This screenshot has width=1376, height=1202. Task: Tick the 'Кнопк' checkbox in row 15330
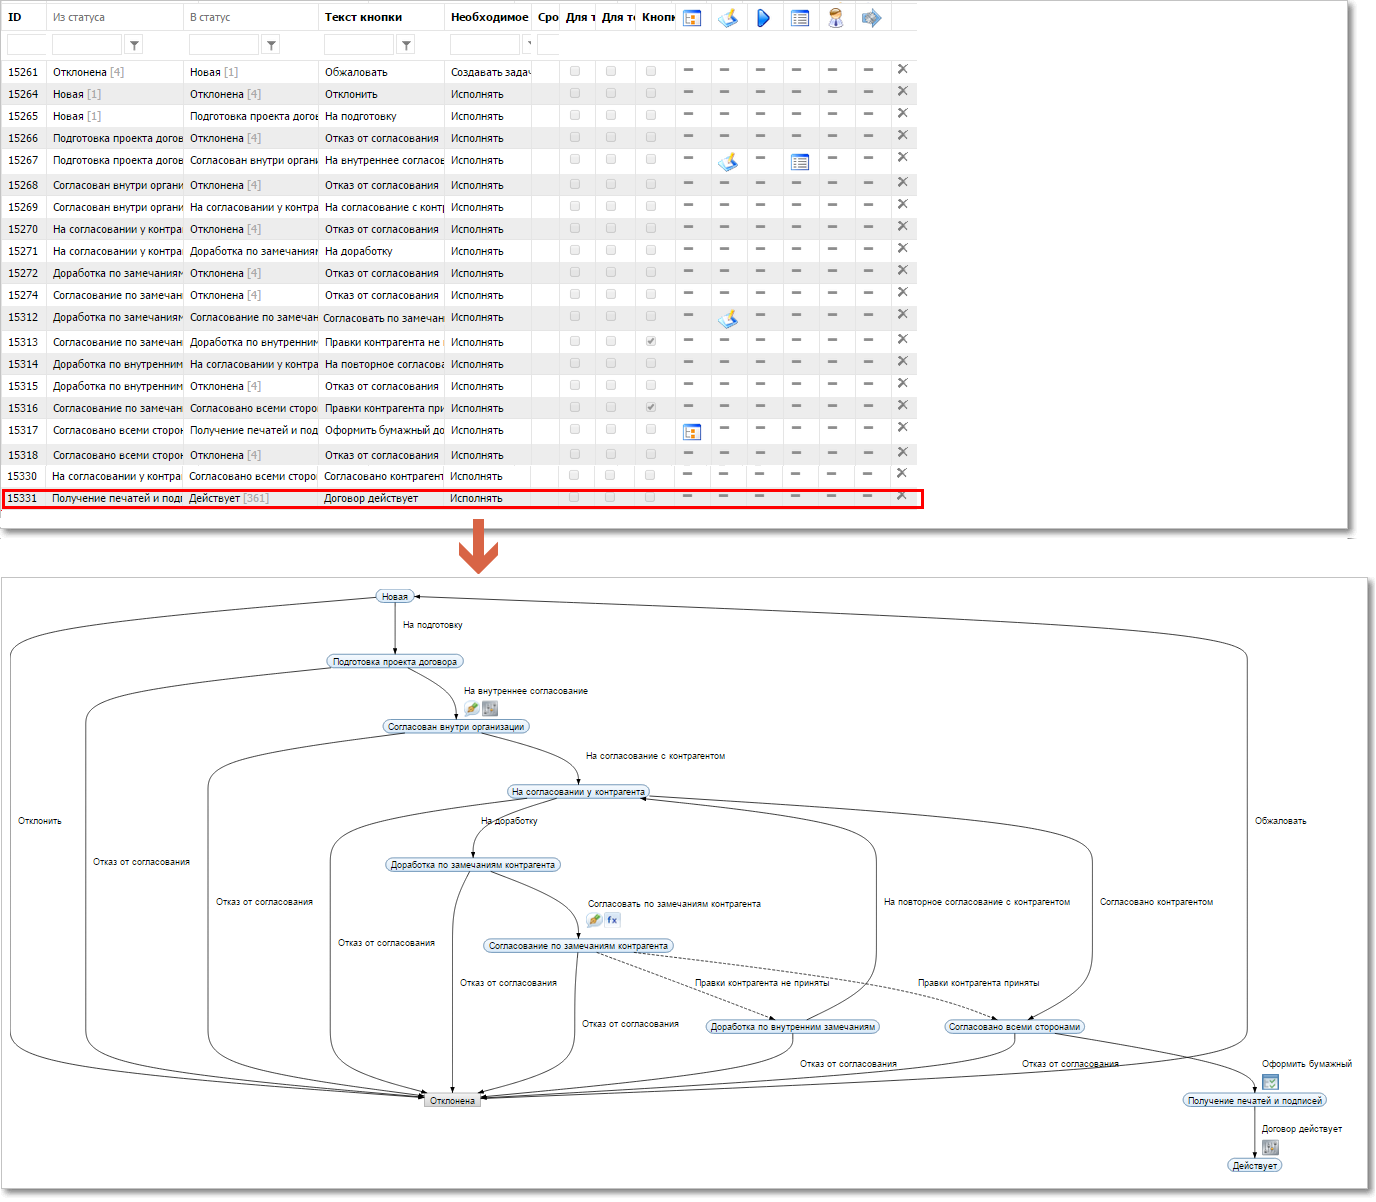pos(651,475)
